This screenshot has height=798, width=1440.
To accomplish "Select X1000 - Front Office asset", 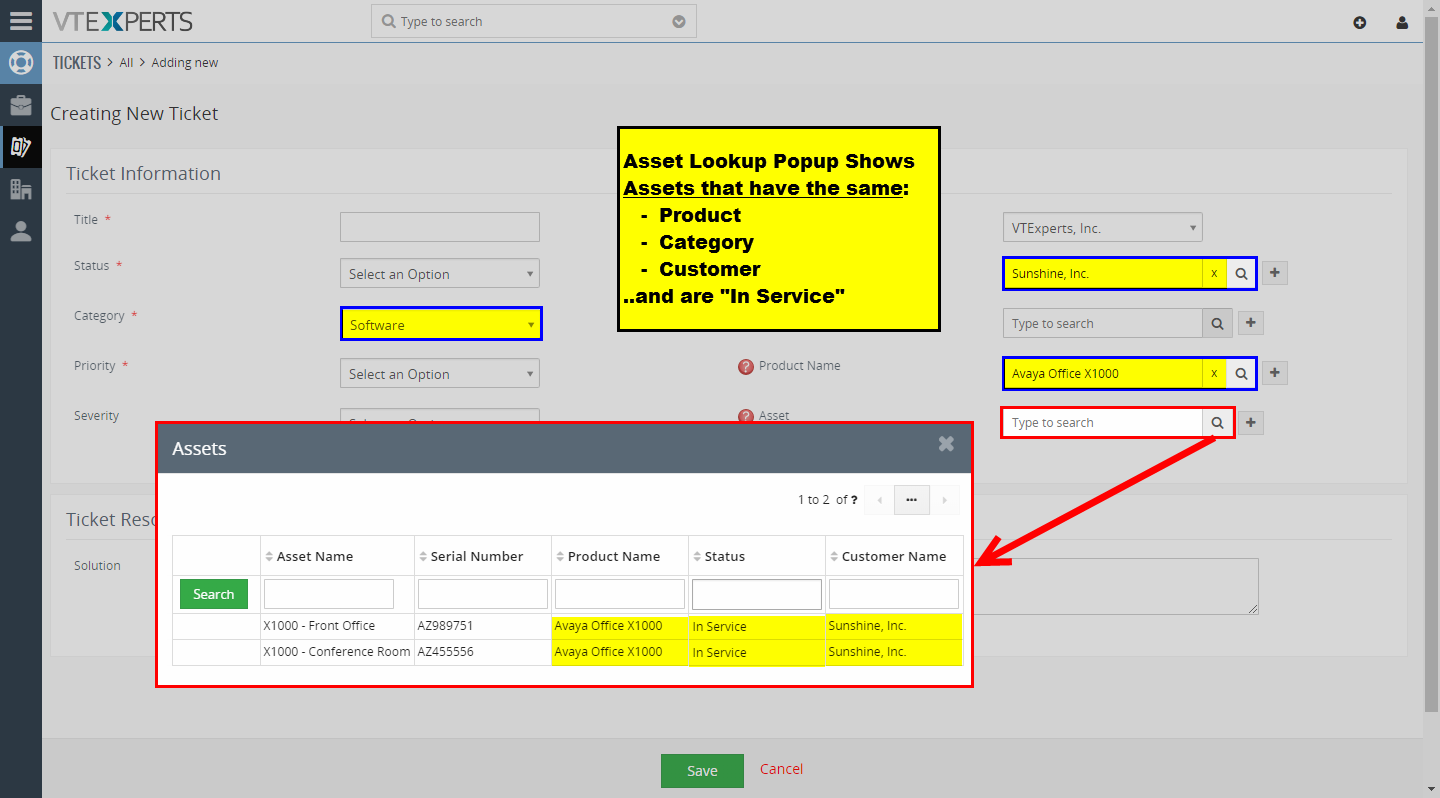I will click(319, 626).
